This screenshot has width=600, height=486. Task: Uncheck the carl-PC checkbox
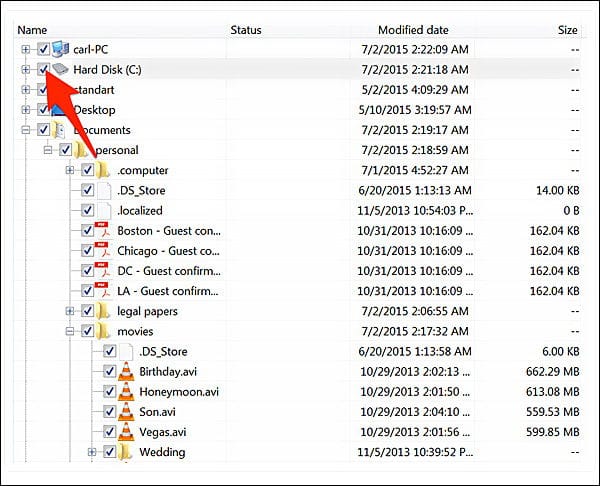pos(43,49)
